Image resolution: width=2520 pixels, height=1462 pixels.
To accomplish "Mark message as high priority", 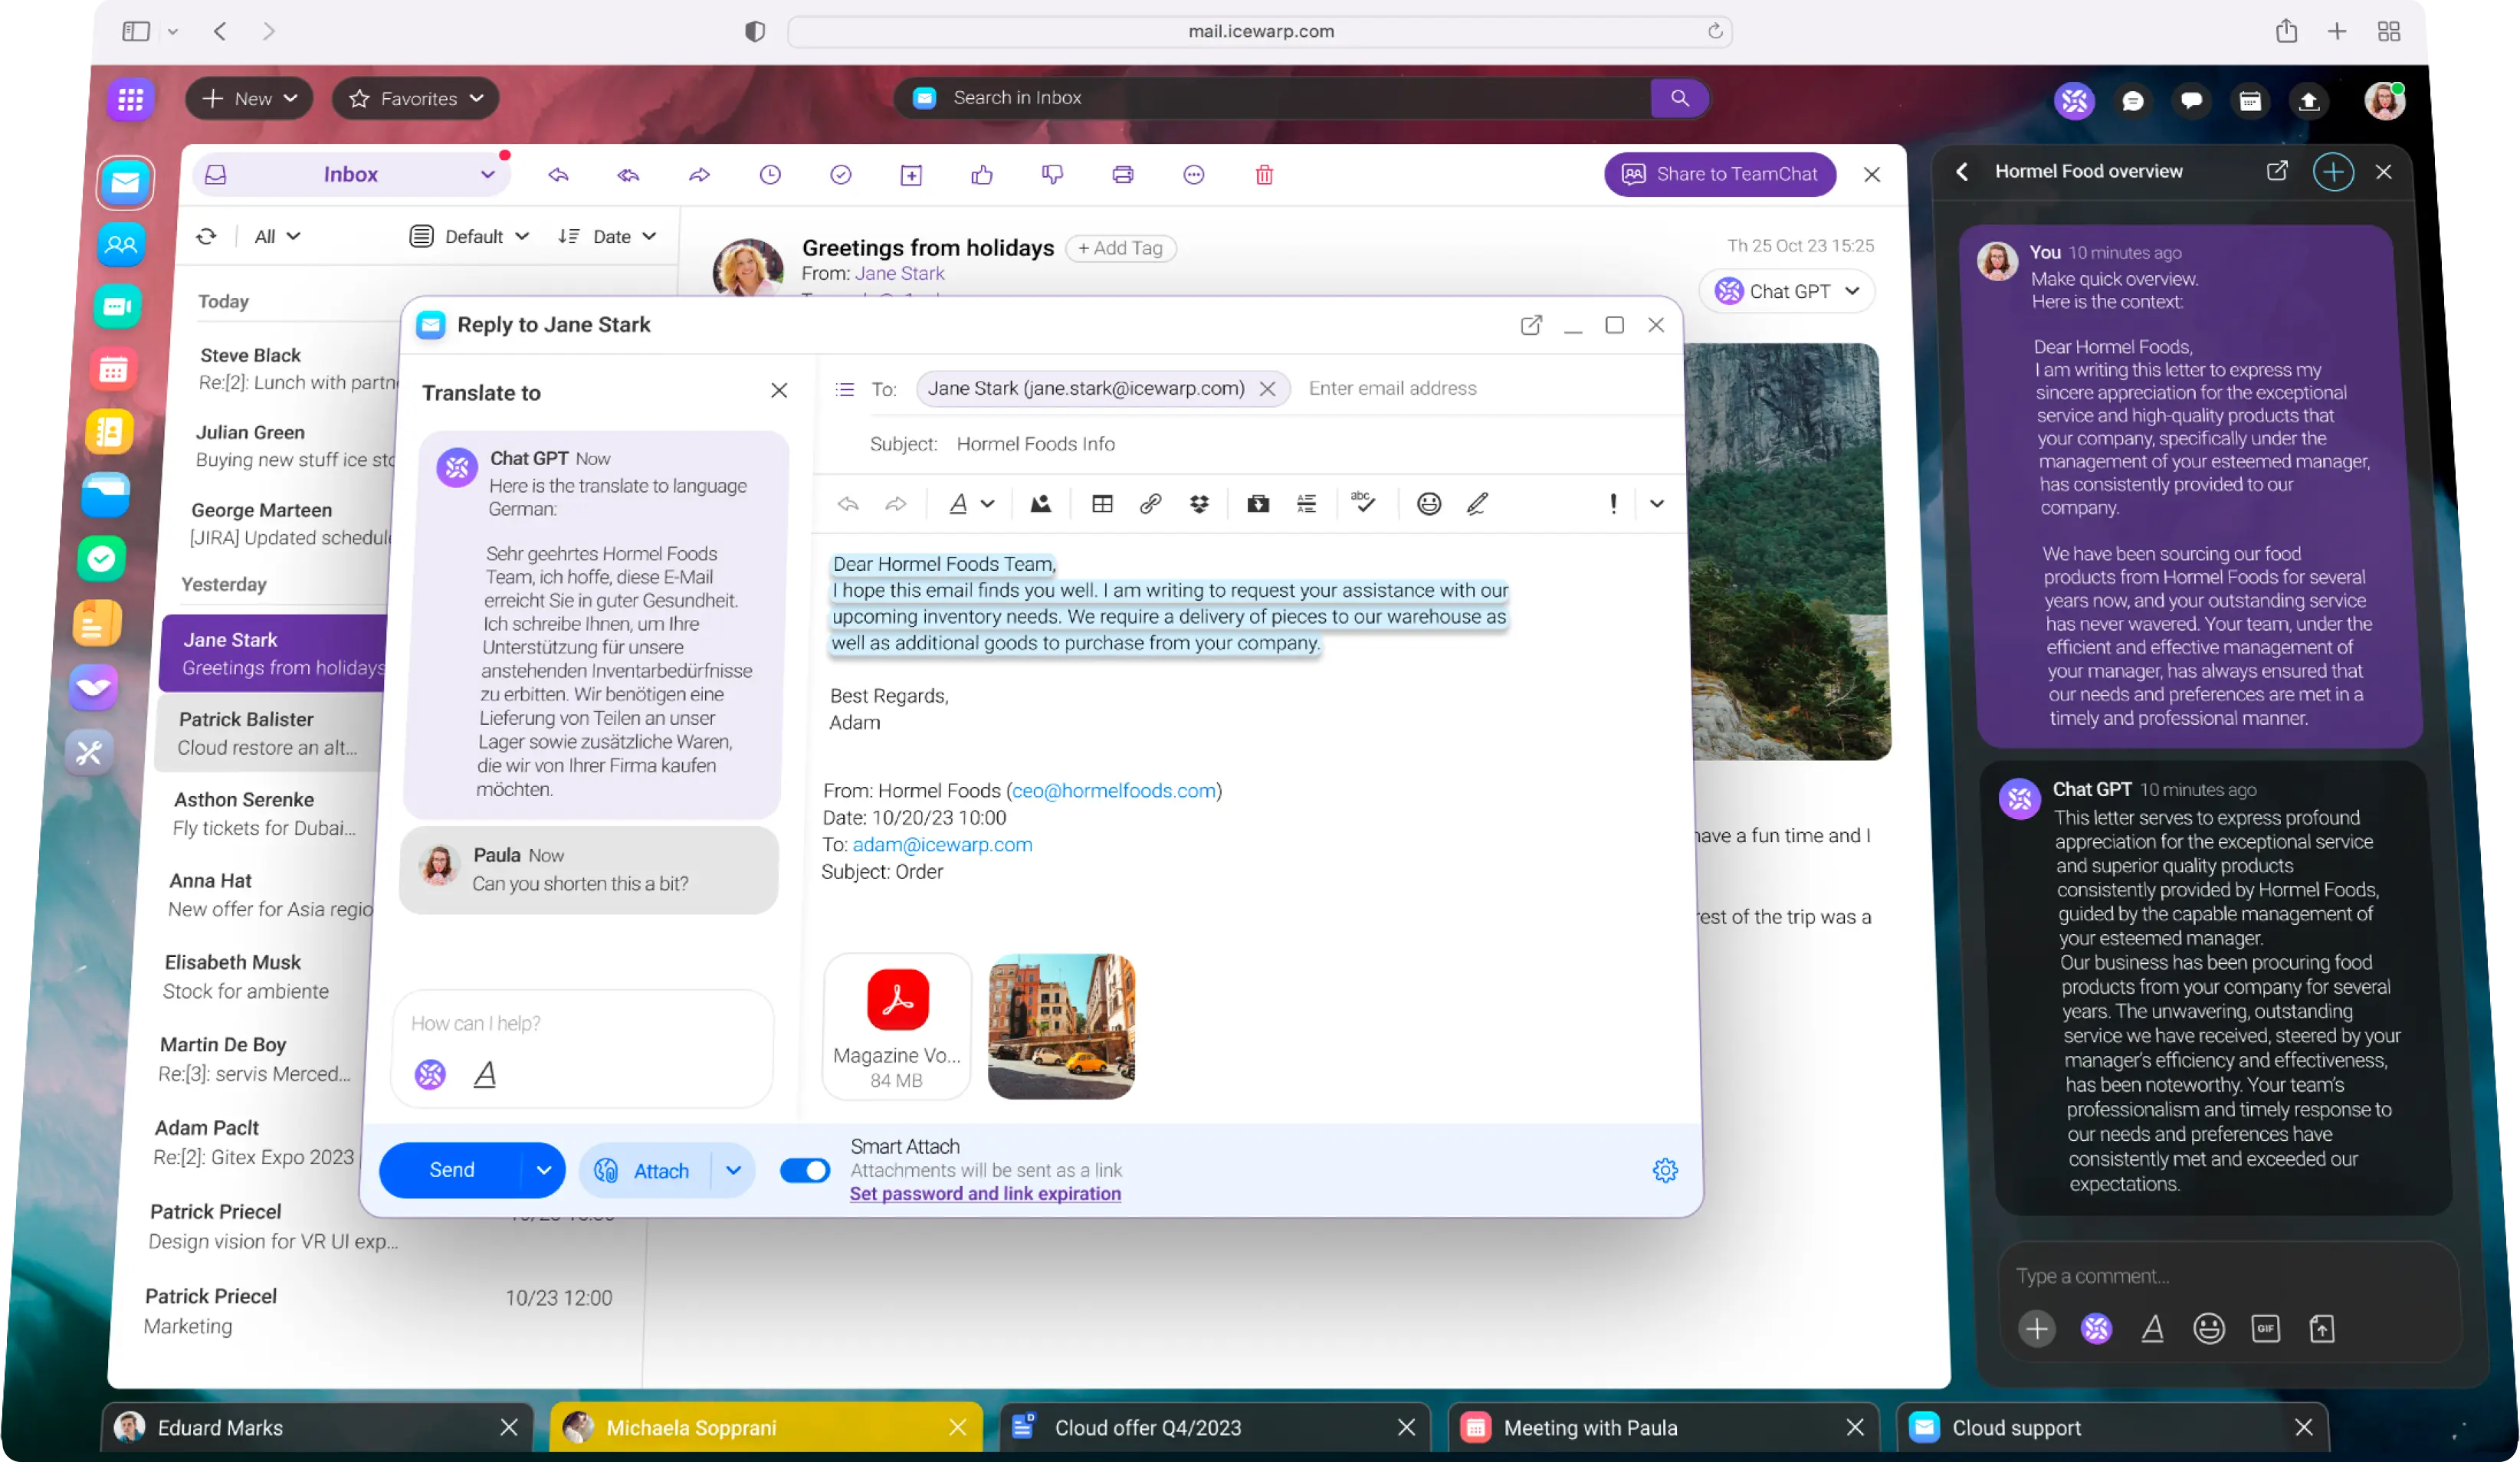I will (1612, 504).
